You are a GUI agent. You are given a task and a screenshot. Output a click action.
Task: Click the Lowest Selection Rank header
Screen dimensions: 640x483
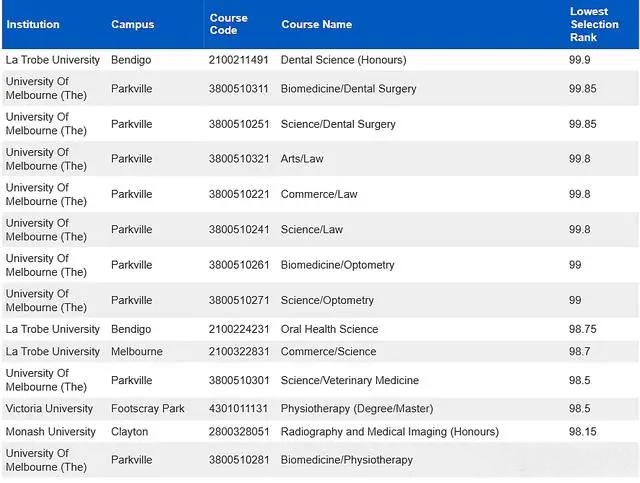[x=594, y=24]
